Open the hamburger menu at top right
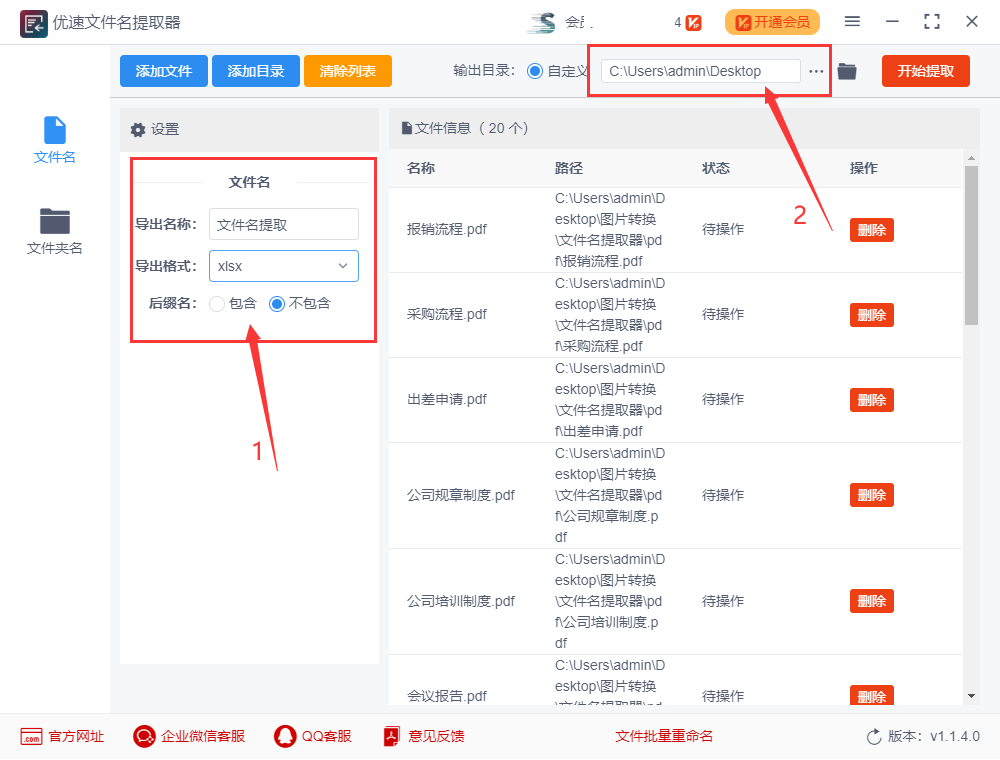 pyautogui.click(x=853, y=21)
